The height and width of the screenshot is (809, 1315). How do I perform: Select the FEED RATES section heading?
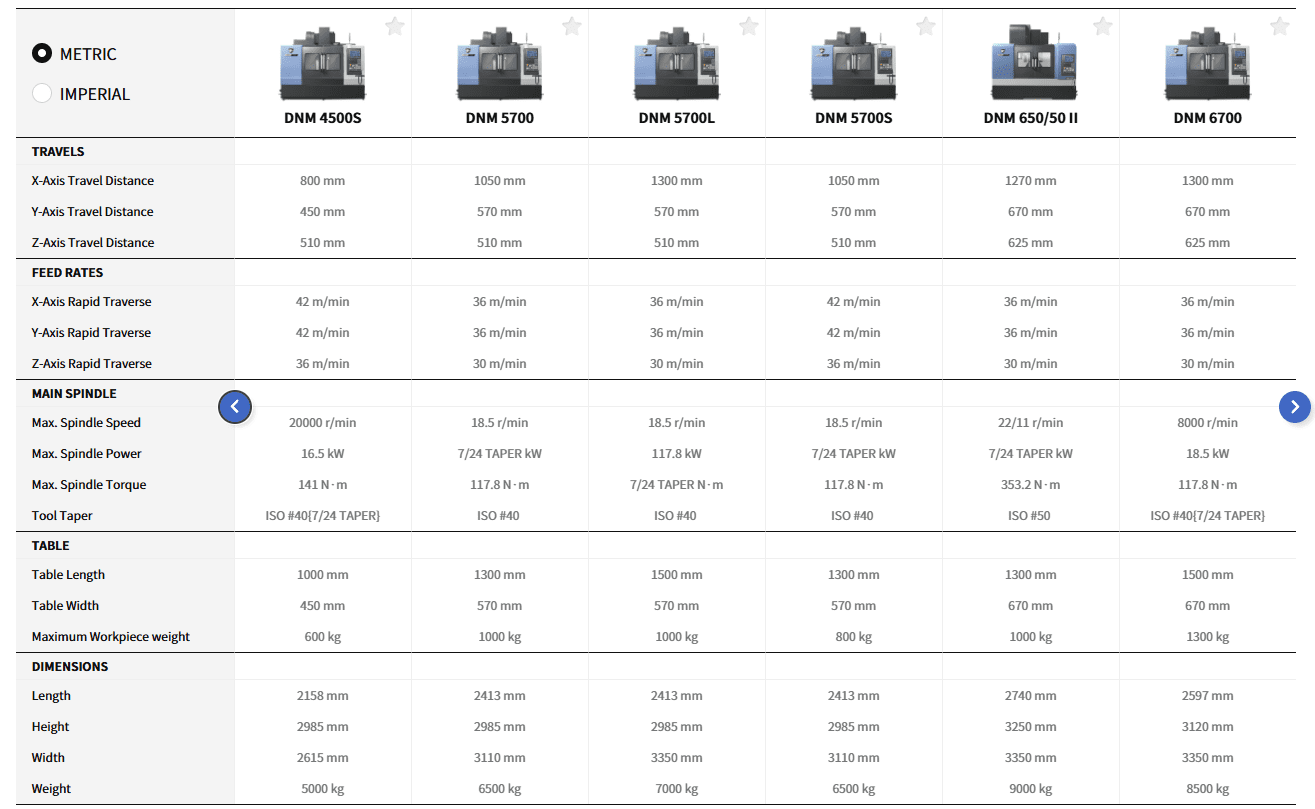[67, 273]
